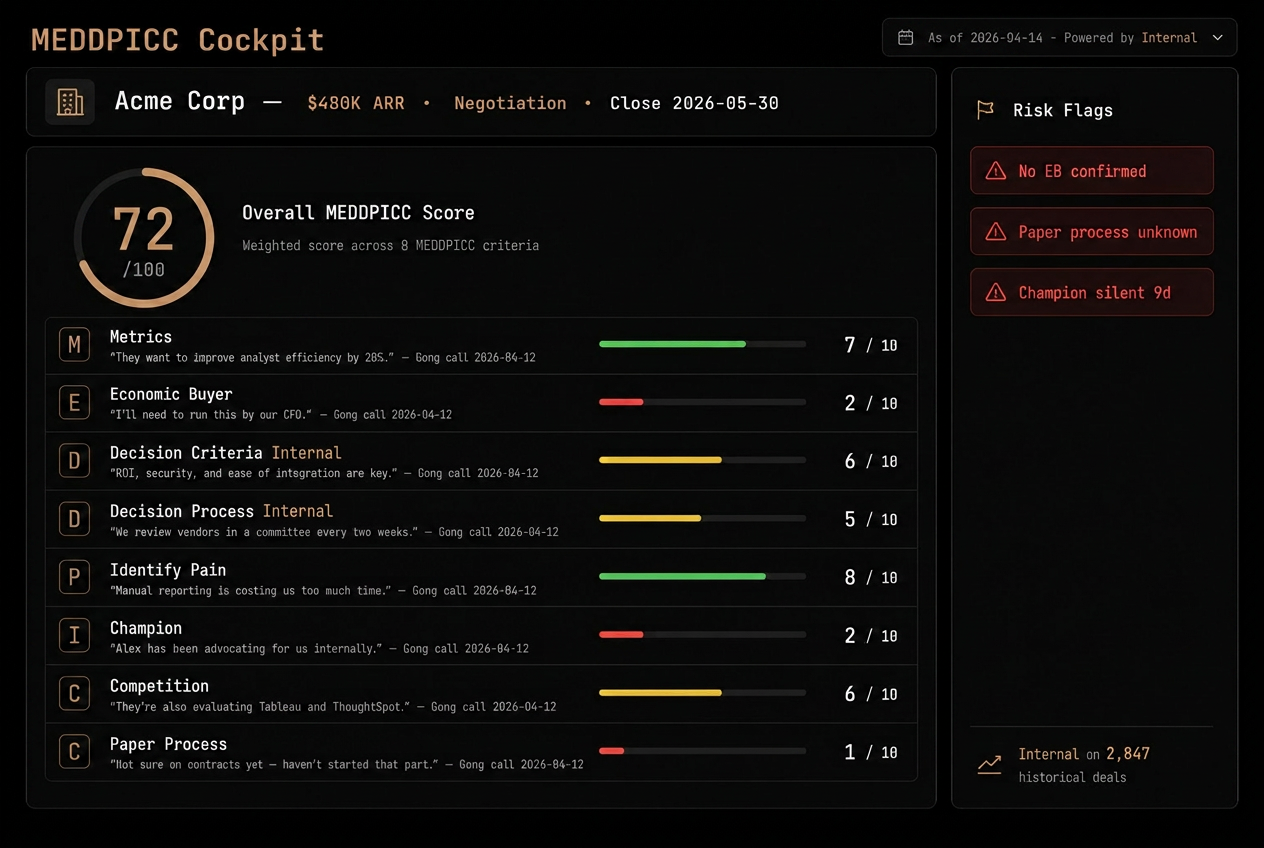Open the date and model dropdown chevron
This screenshot has height=848, width=1264.
pyautogui.click(x=1217, y=38)
